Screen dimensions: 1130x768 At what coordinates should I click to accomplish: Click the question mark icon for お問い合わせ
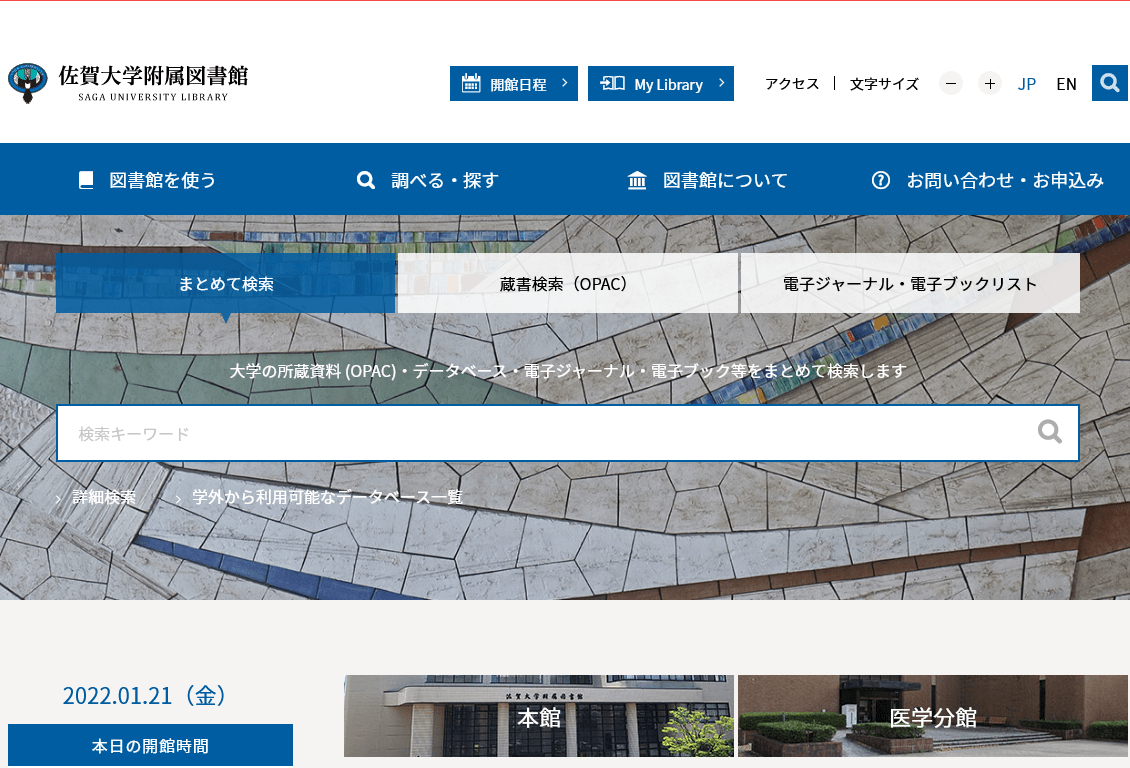(x=881, y=180)
